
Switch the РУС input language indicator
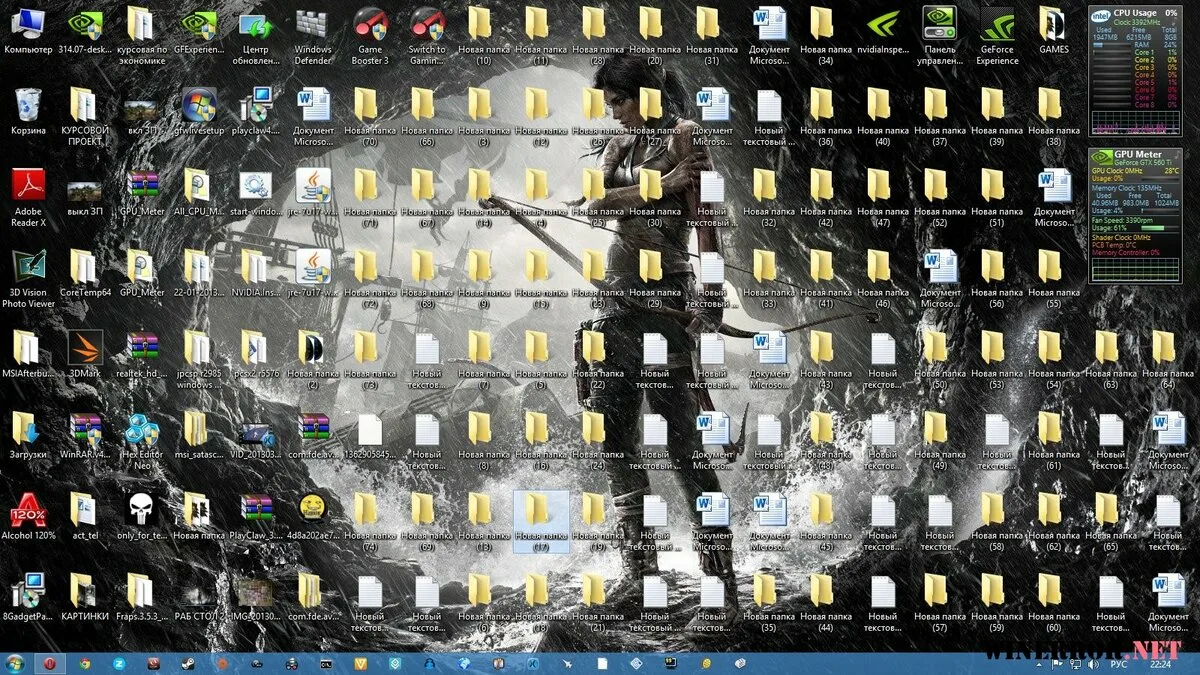coord(1120,663)
